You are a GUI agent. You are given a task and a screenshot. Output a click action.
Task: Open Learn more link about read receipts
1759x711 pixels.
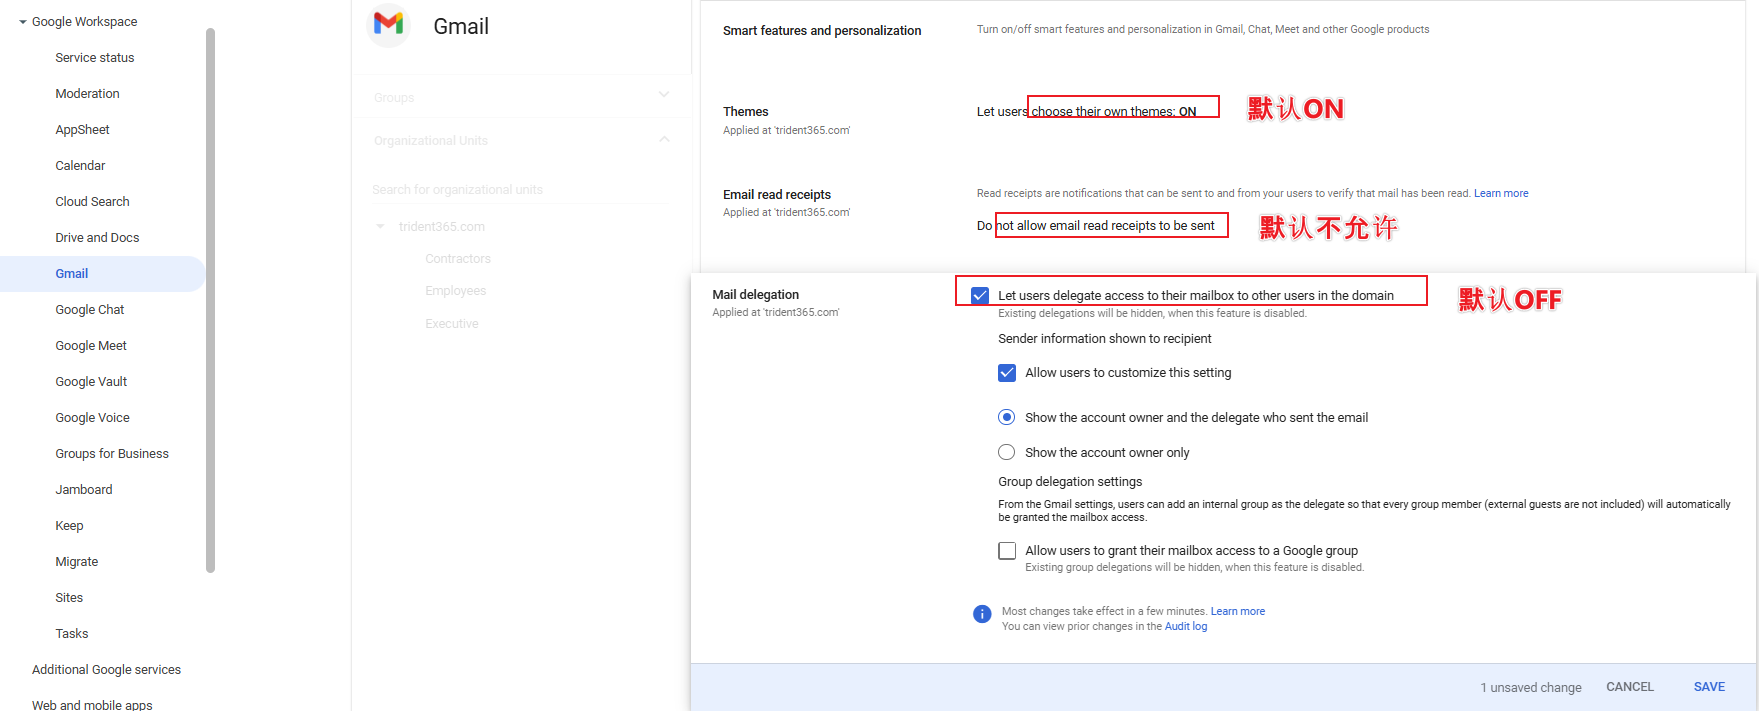1500,194
